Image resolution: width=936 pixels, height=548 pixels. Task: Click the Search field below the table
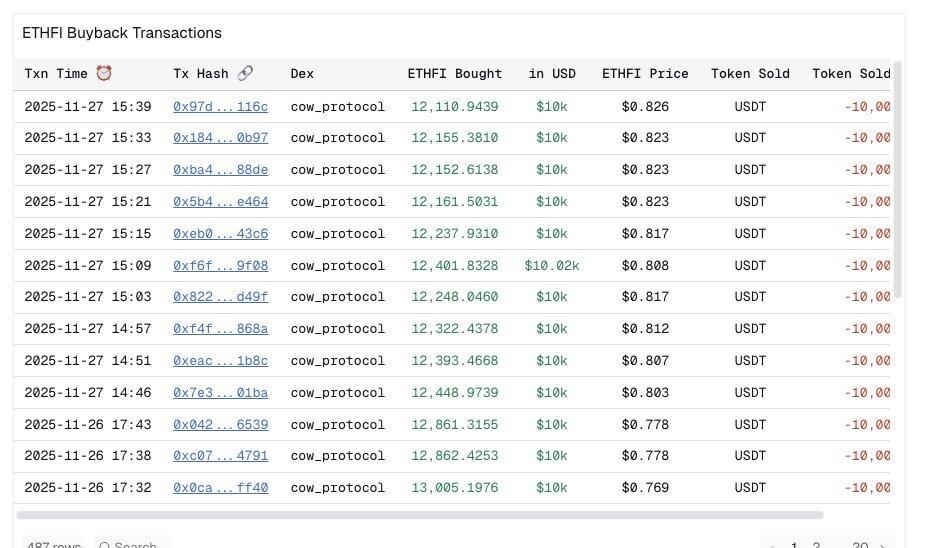click(136, 546)
